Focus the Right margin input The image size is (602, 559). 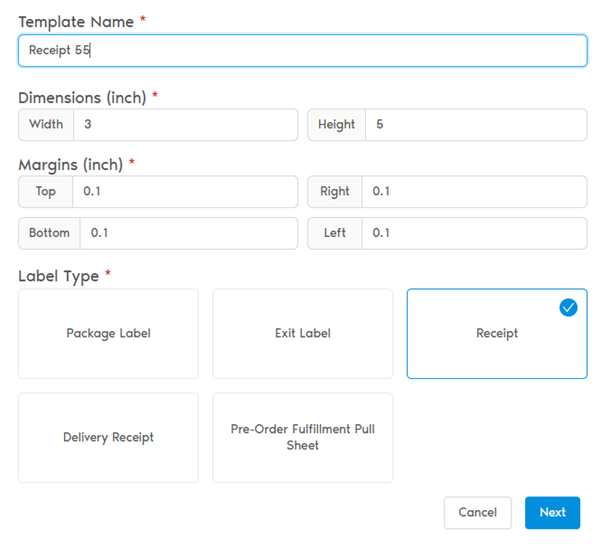click(x=473, y=192)
